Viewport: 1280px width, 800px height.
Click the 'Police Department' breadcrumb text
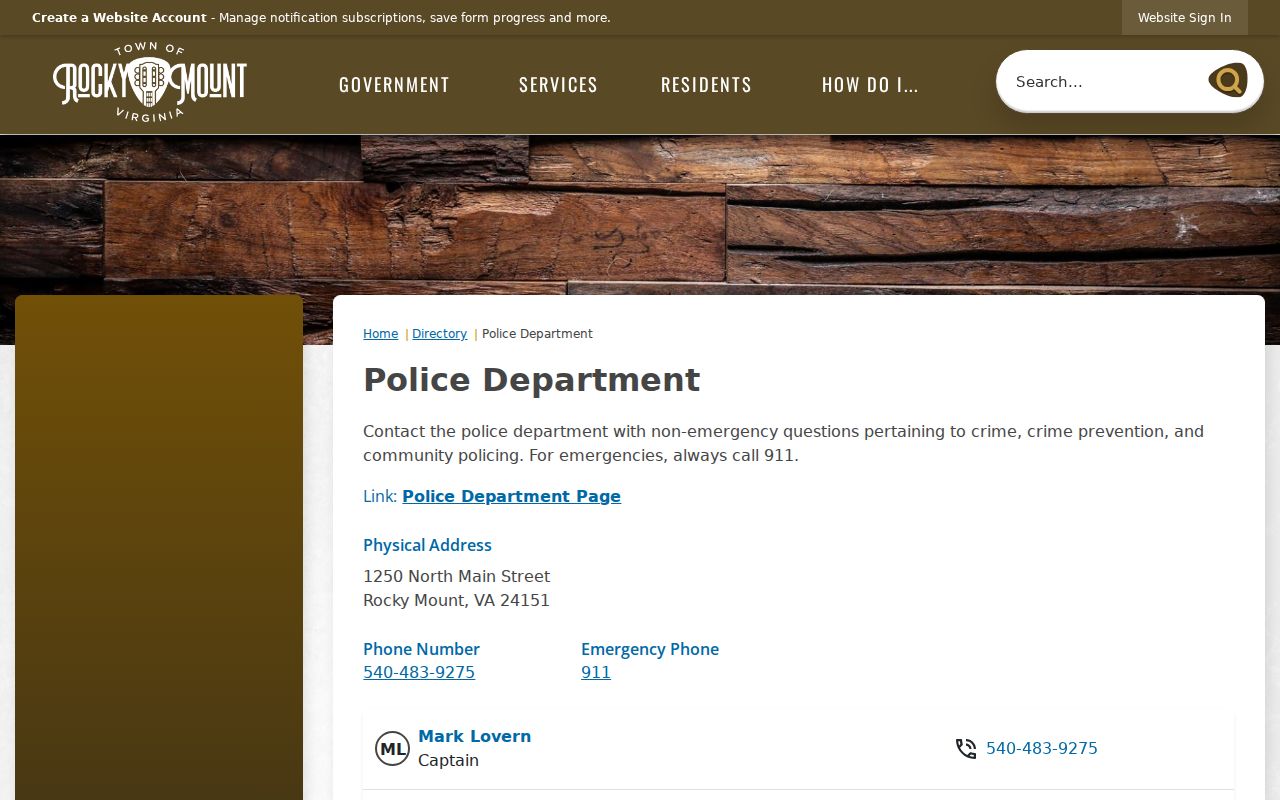(537, 334)
